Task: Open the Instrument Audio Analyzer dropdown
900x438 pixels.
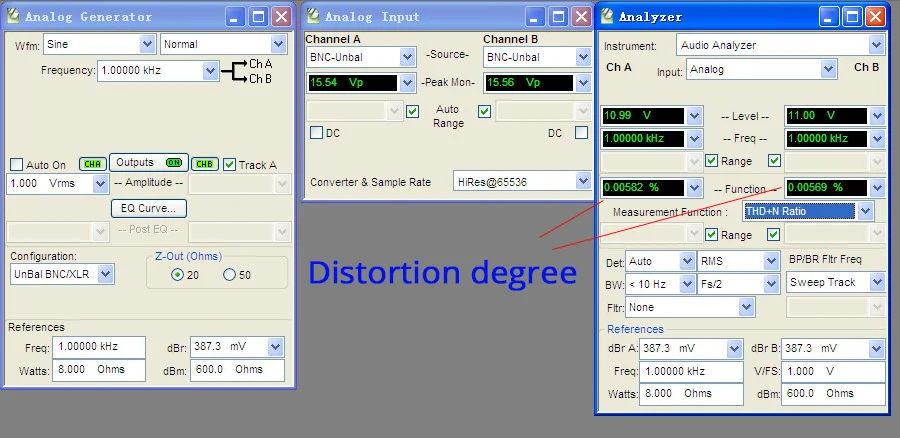Action: point(876,45)
